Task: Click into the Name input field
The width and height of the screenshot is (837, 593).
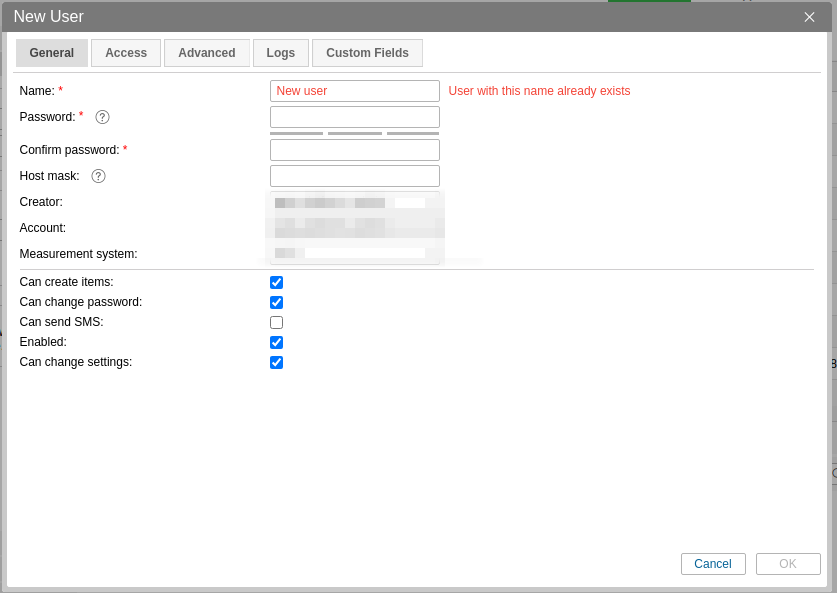Action: 354,91
